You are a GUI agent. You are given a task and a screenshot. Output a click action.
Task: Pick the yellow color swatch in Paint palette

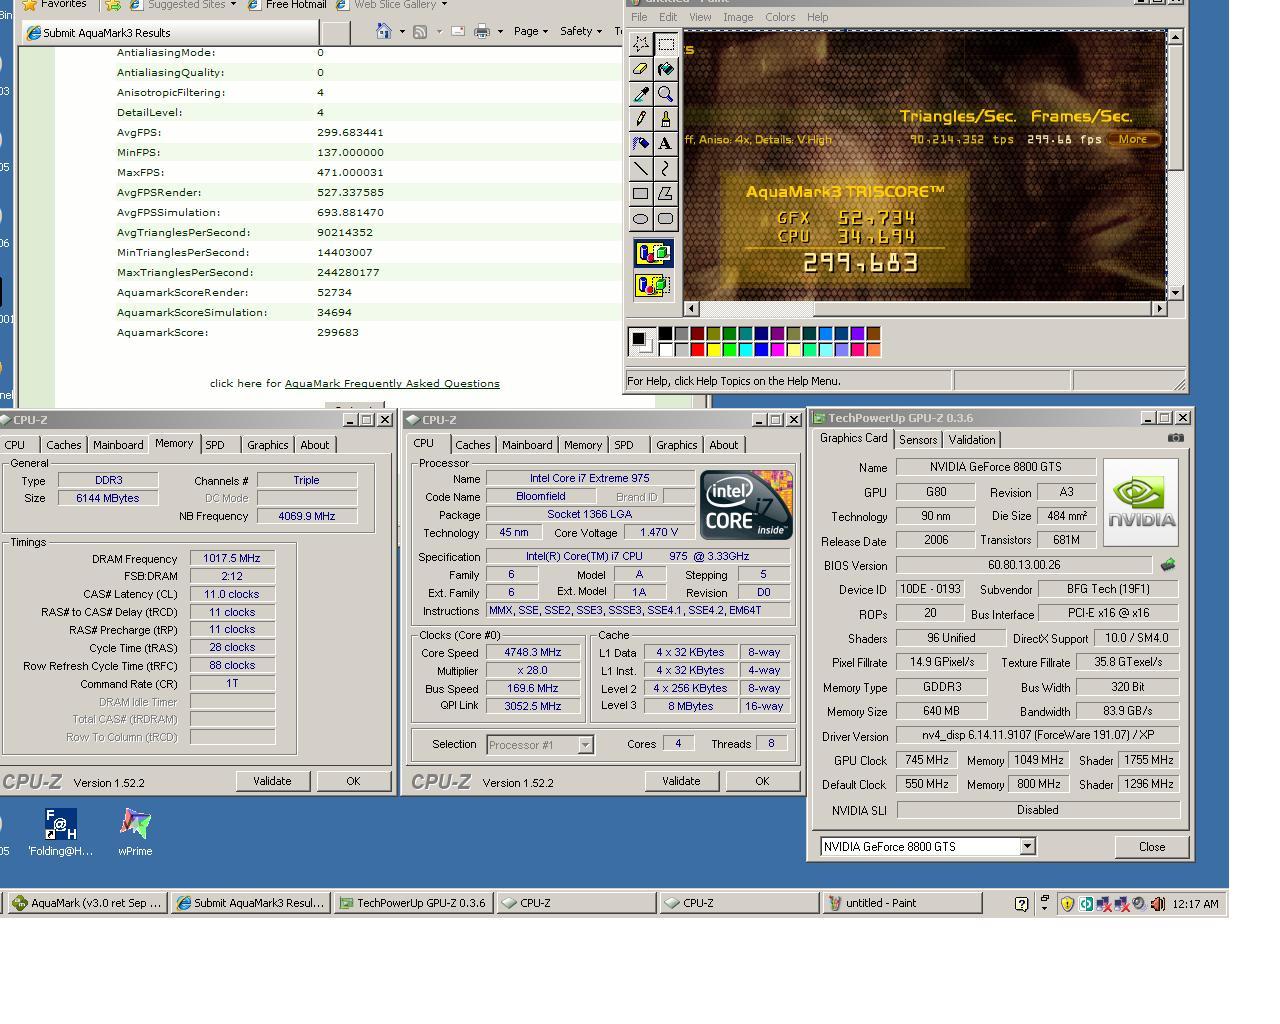click(x=713, y=349)
